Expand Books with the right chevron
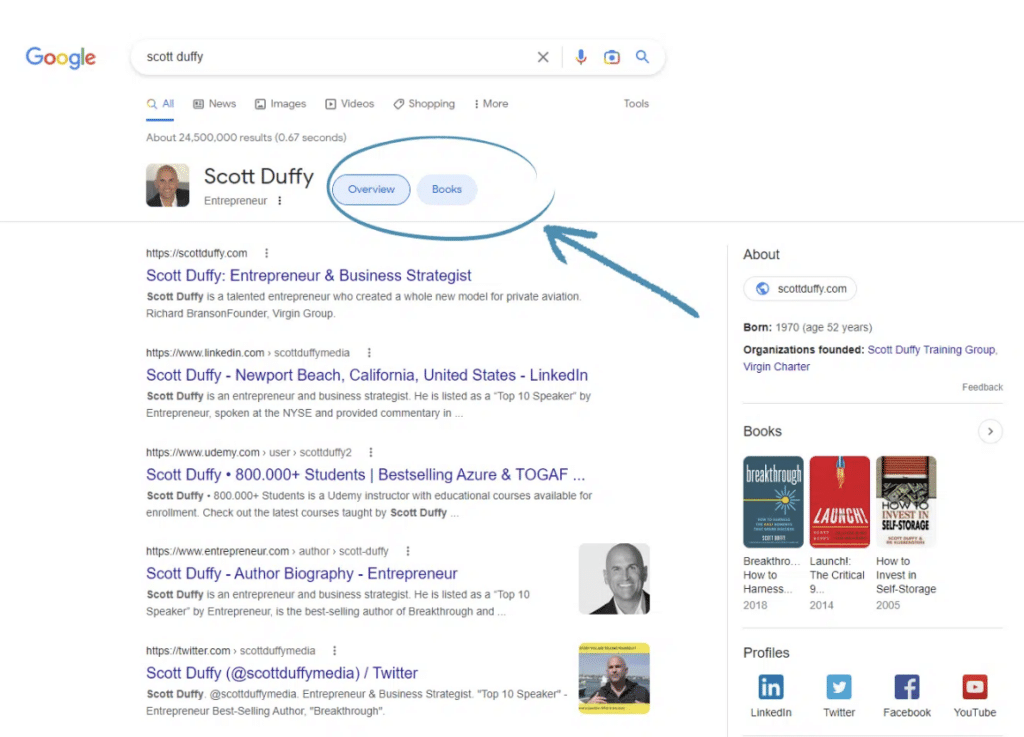Image resolution: width=1024 pixels, height=737 pixels. pos(991,431)
